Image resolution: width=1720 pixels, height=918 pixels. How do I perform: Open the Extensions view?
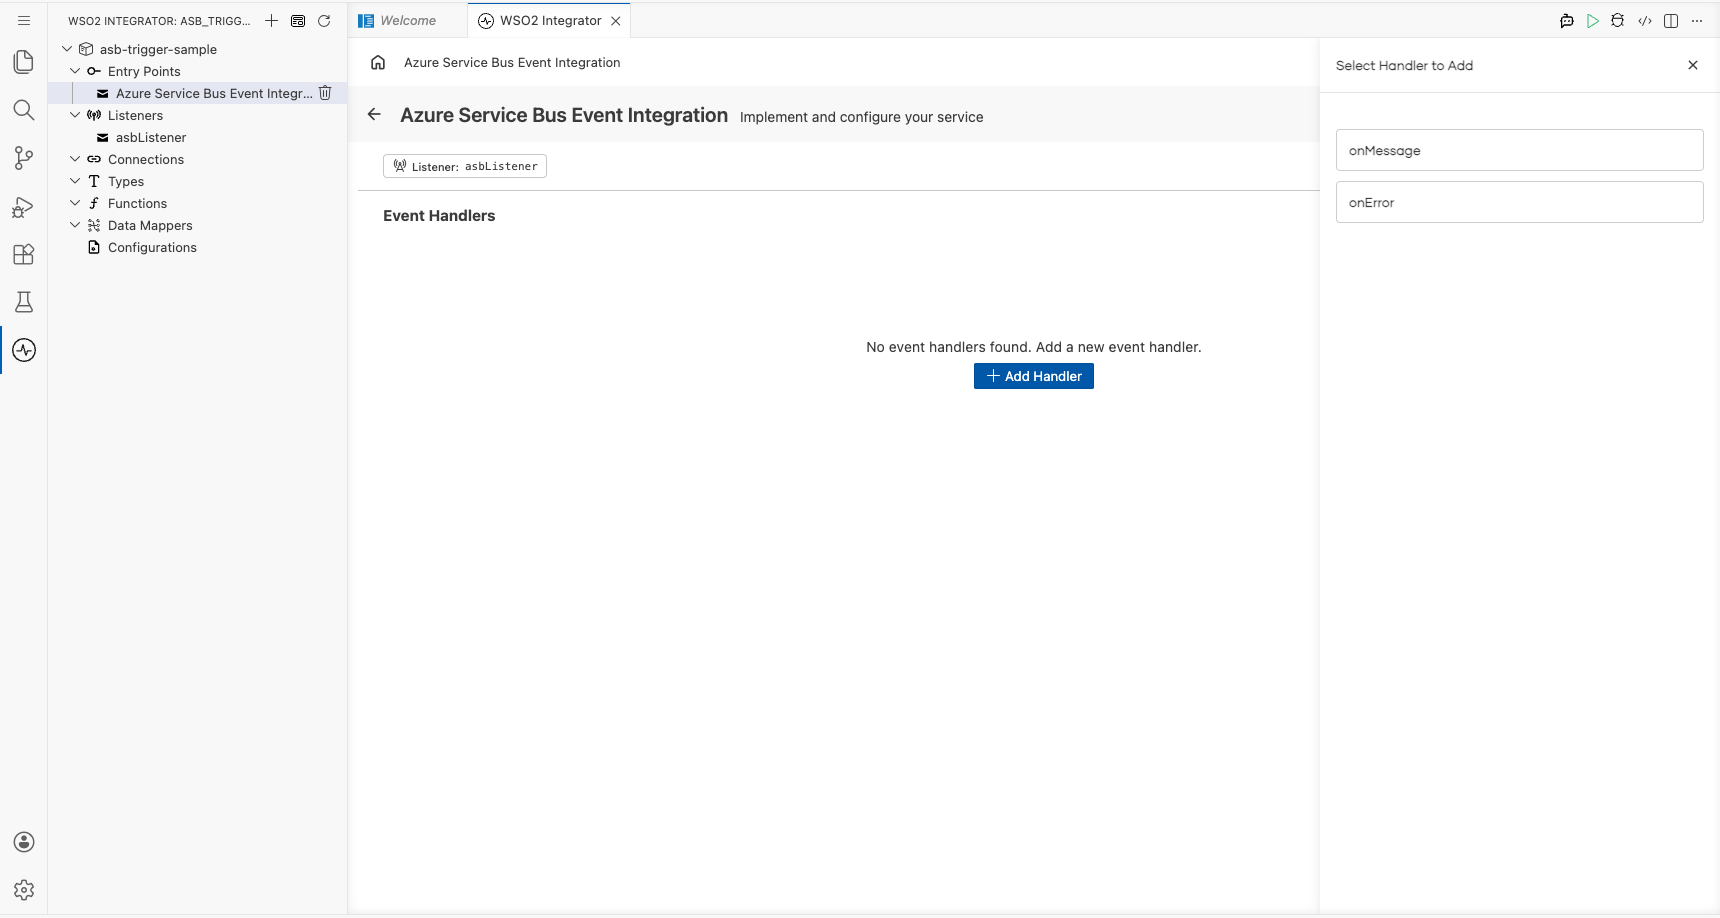click(24, 254)
